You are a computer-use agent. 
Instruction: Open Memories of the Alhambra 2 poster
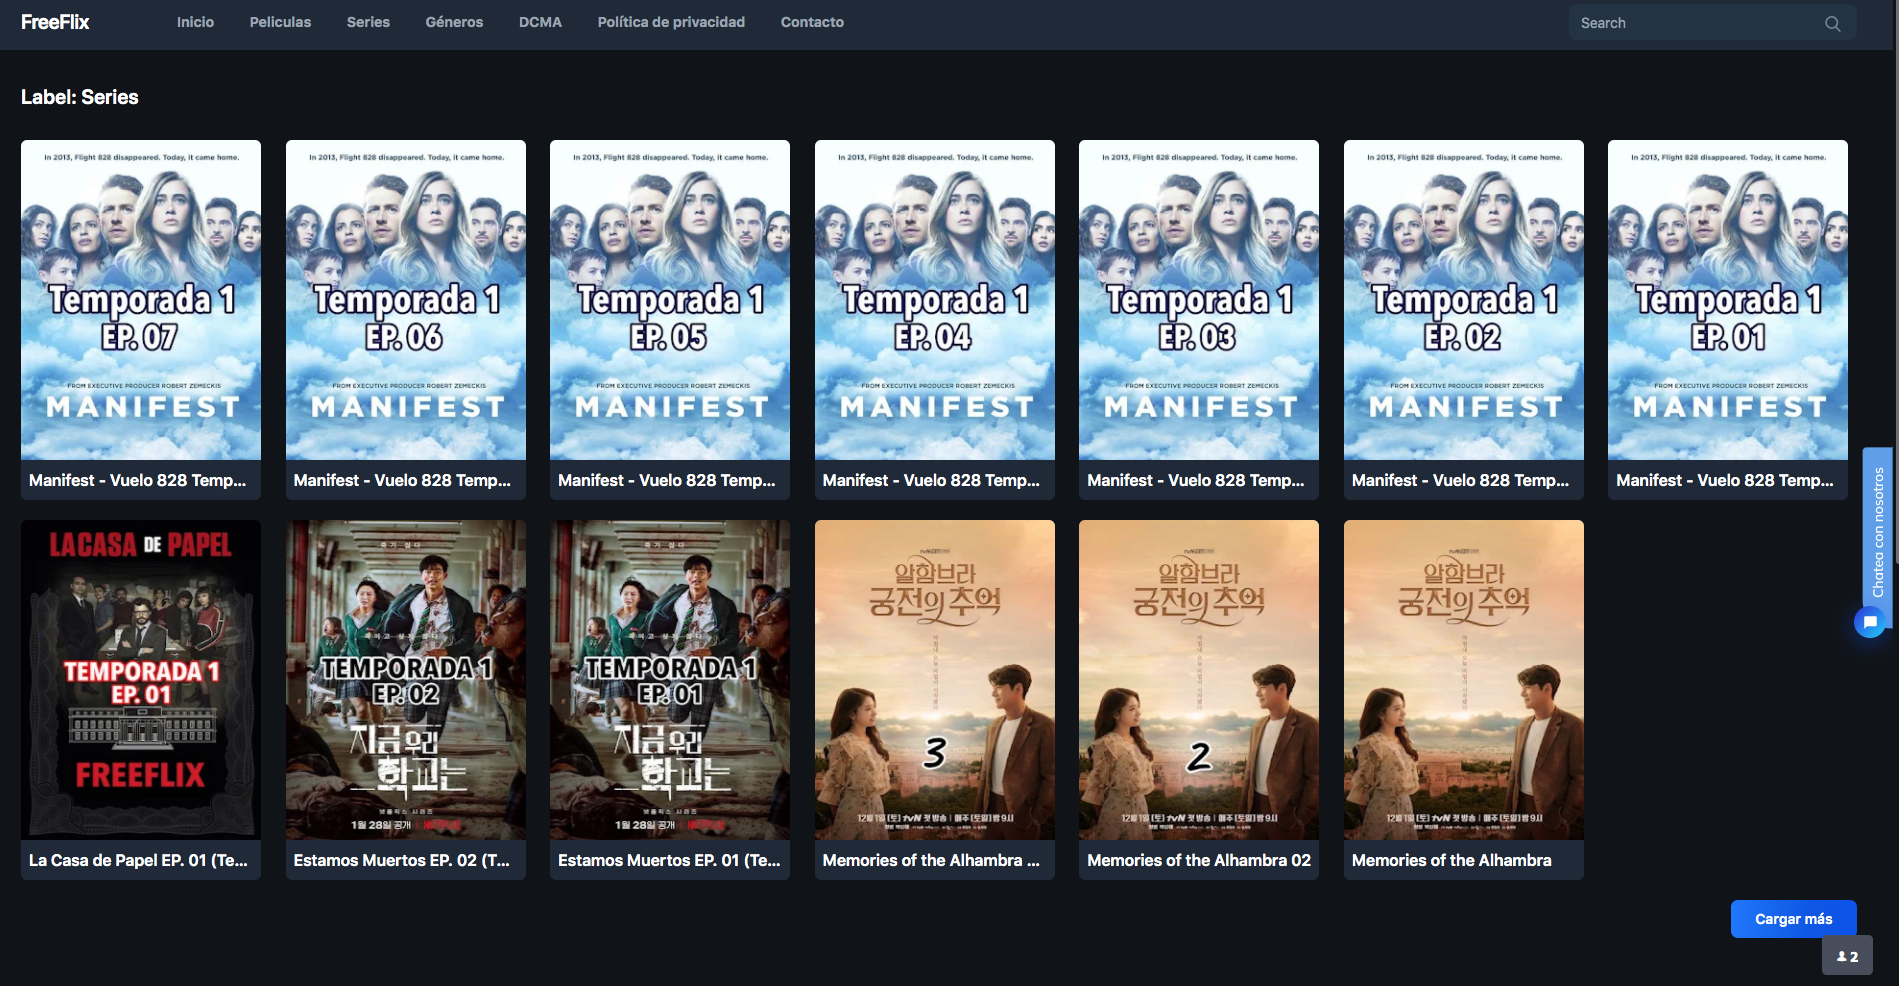click(1199, 680)
